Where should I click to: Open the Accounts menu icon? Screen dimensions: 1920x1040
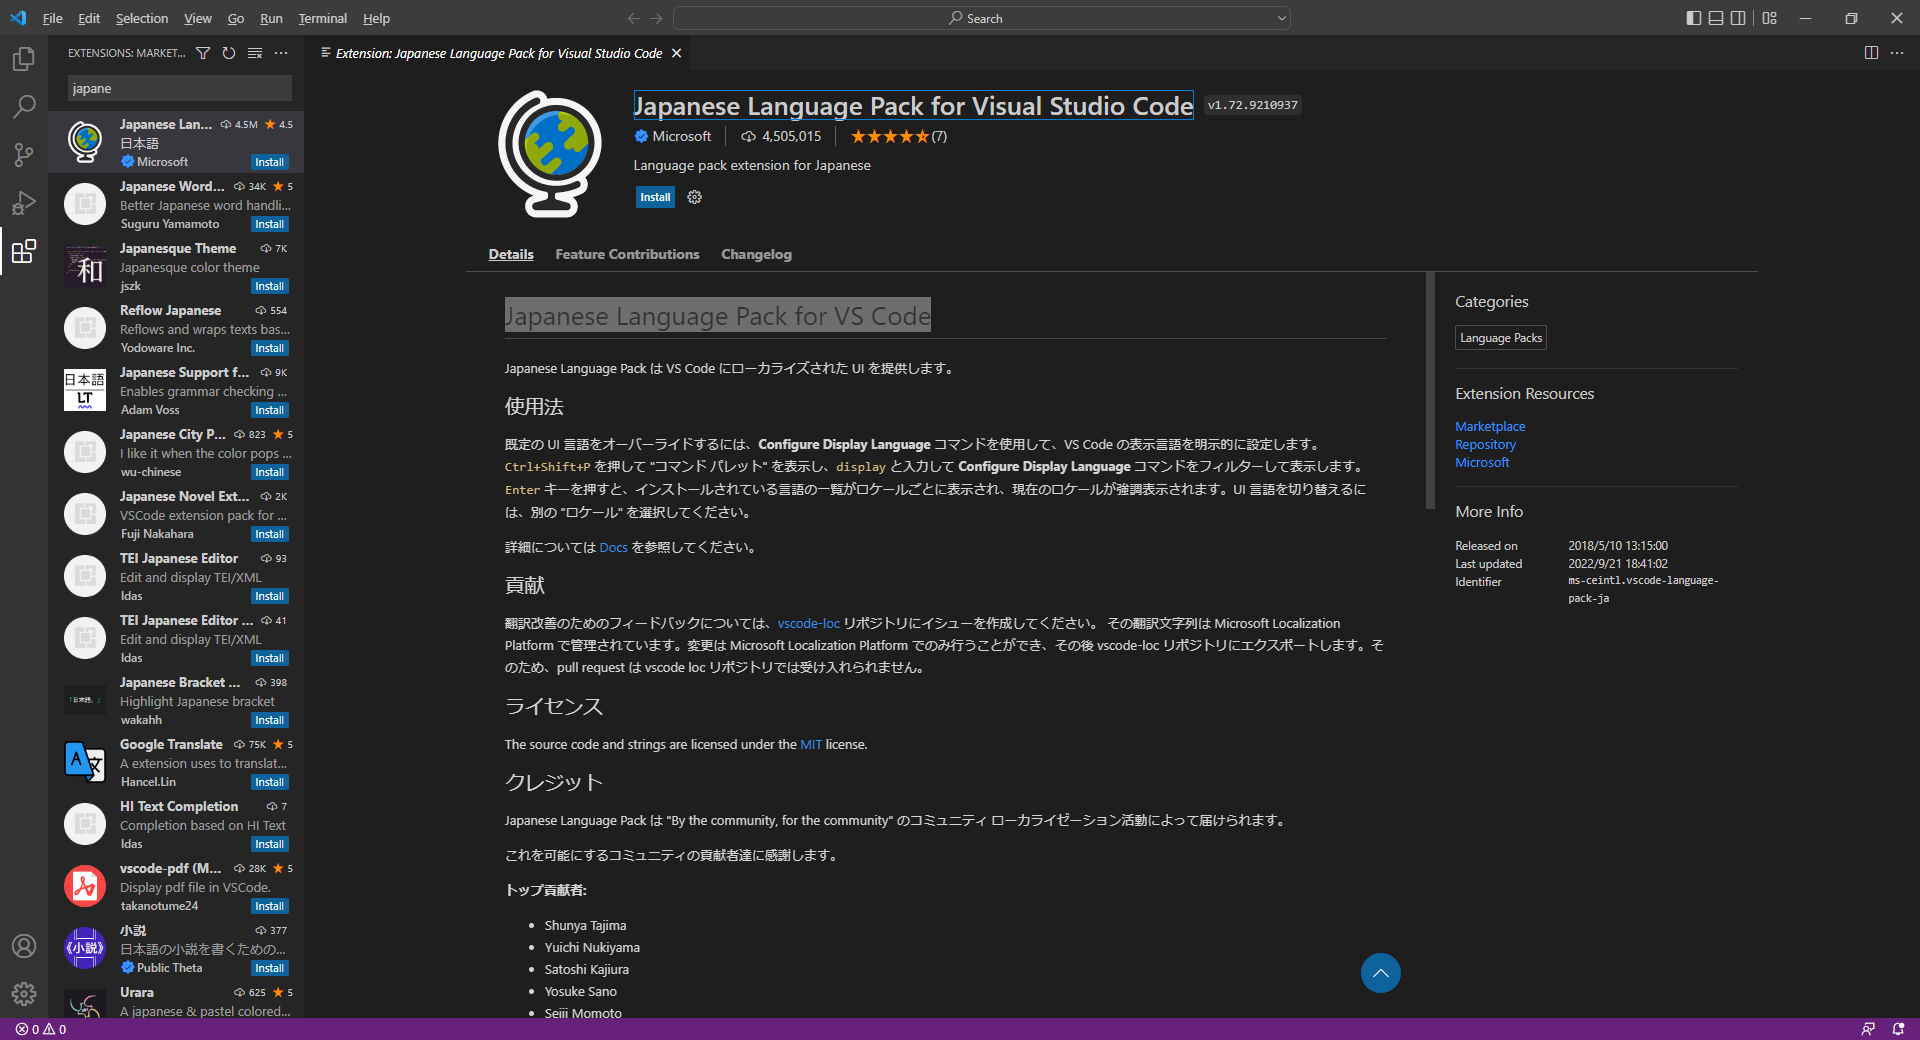point(24,946)
